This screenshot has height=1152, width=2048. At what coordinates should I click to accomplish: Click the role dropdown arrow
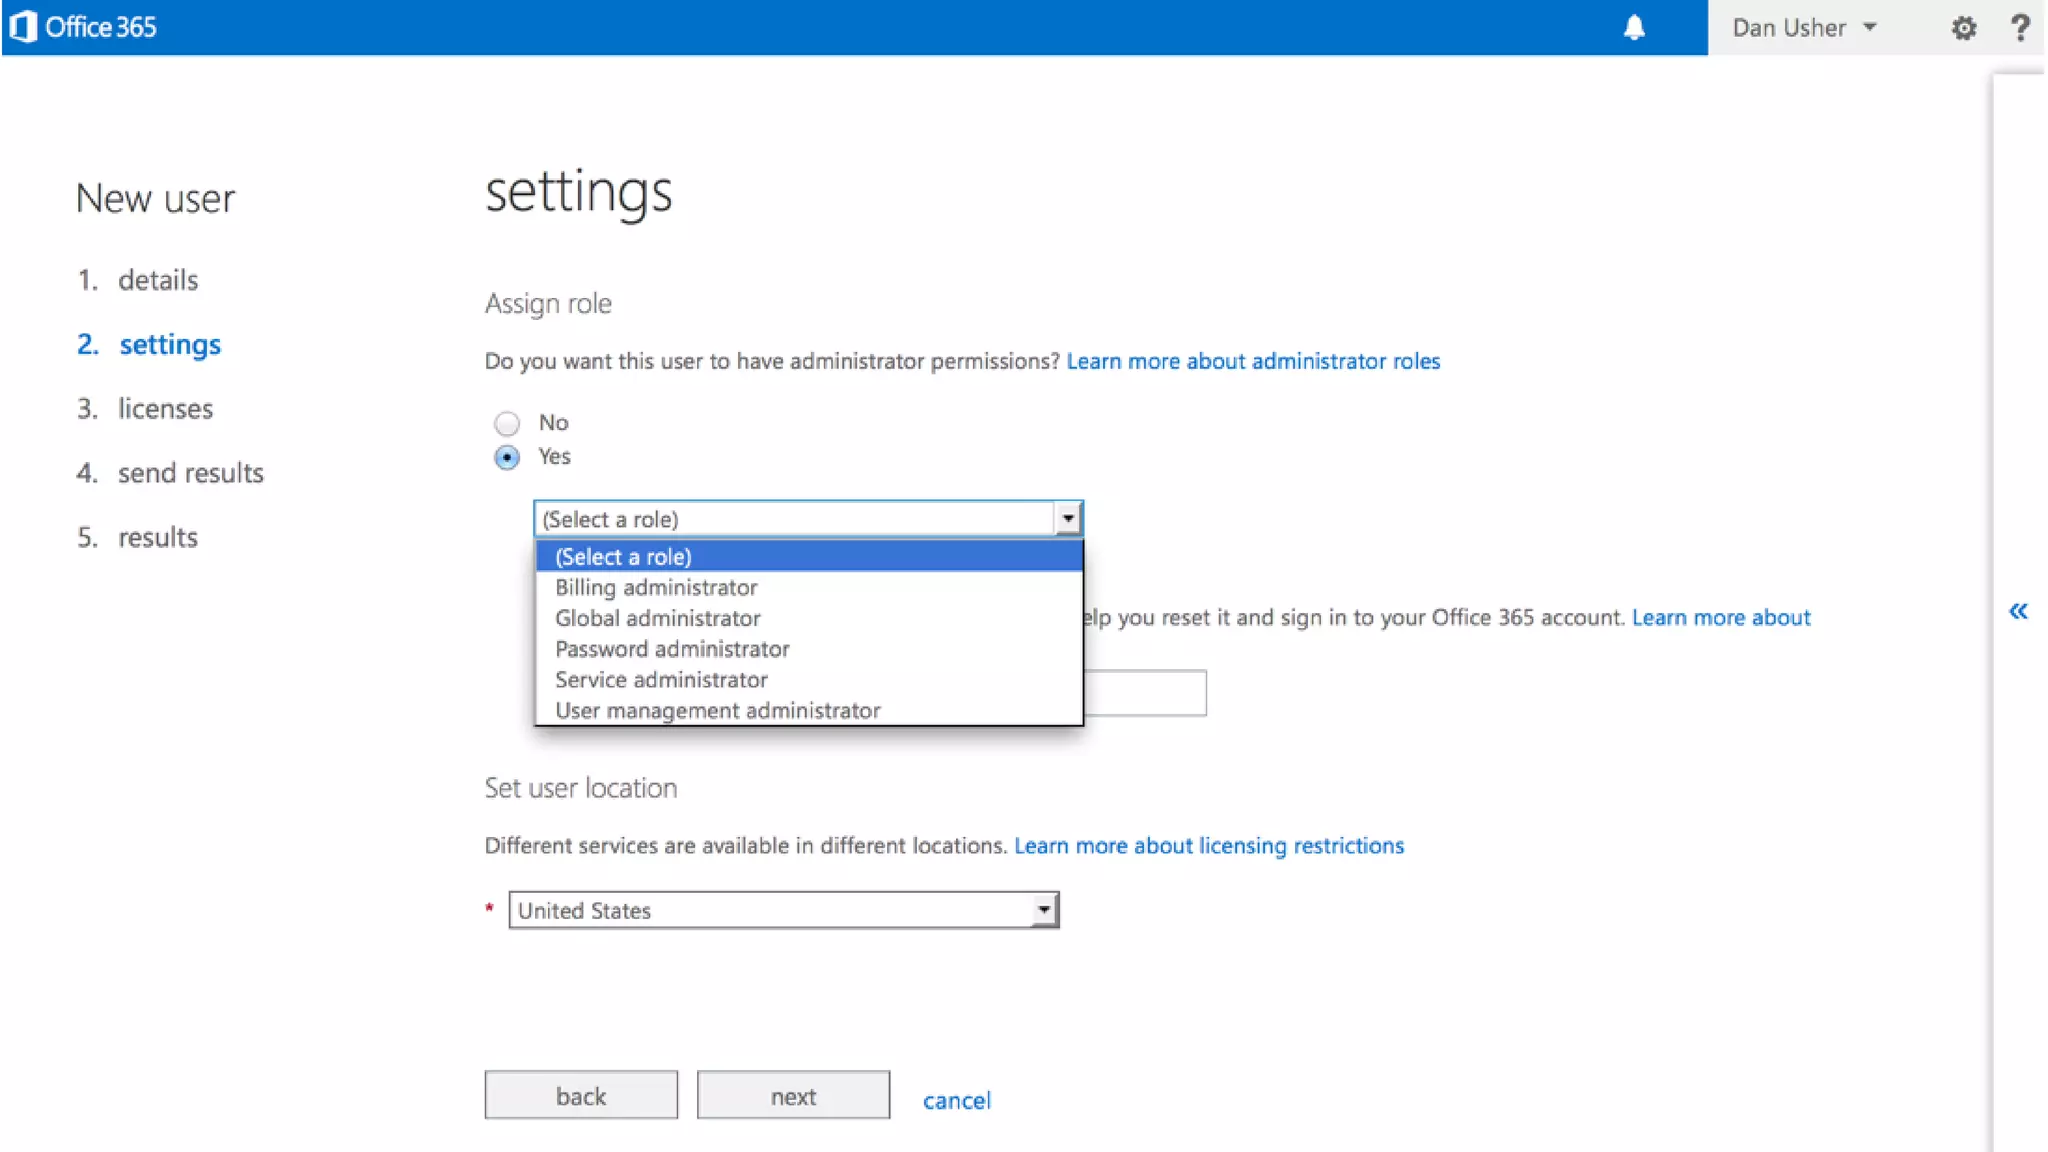[x=1068, y=519]
